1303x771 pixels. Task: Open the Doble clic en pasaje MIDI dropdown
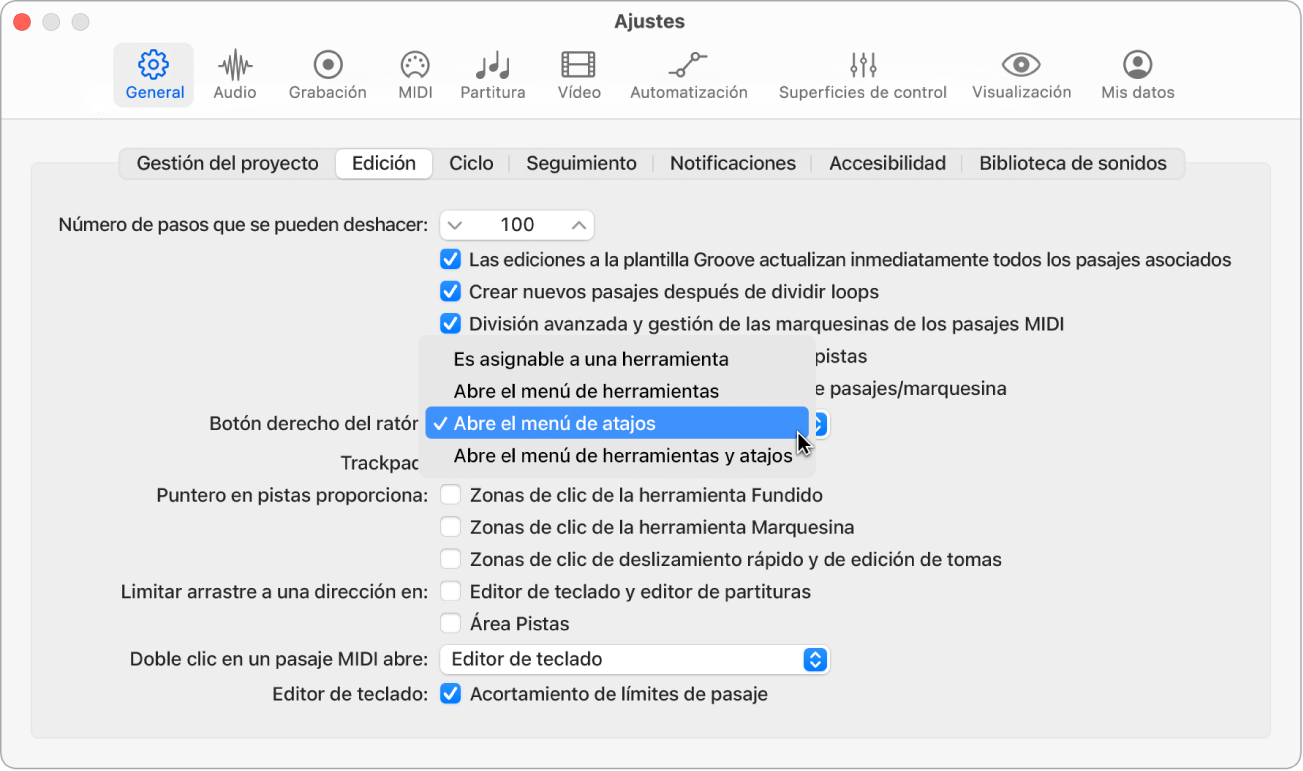(634, 659)
